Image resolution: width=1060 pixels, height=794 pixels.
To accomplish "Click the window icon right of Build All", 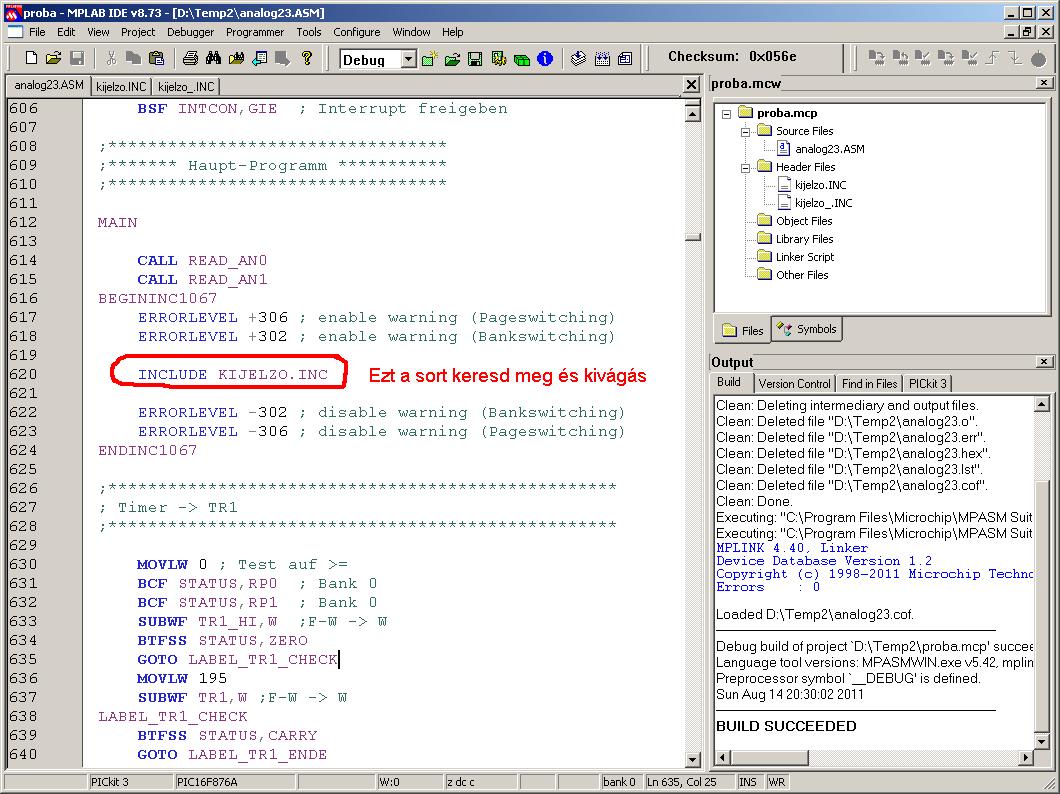I will [x=625, y=59].
